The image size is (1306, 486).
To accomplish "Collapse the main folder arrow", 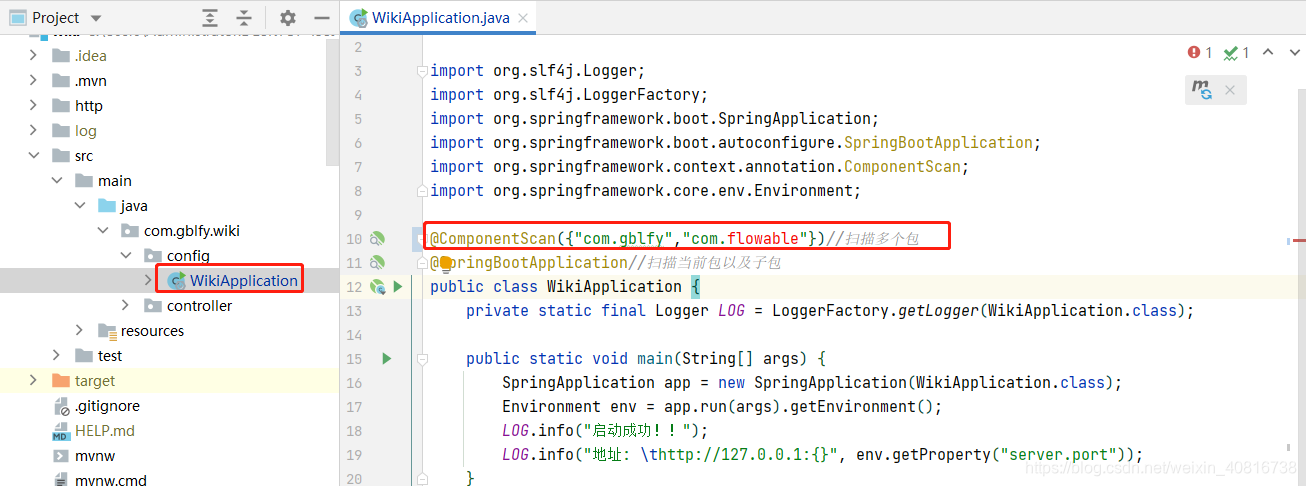I will pyautogui.click(x=57, y=181).
